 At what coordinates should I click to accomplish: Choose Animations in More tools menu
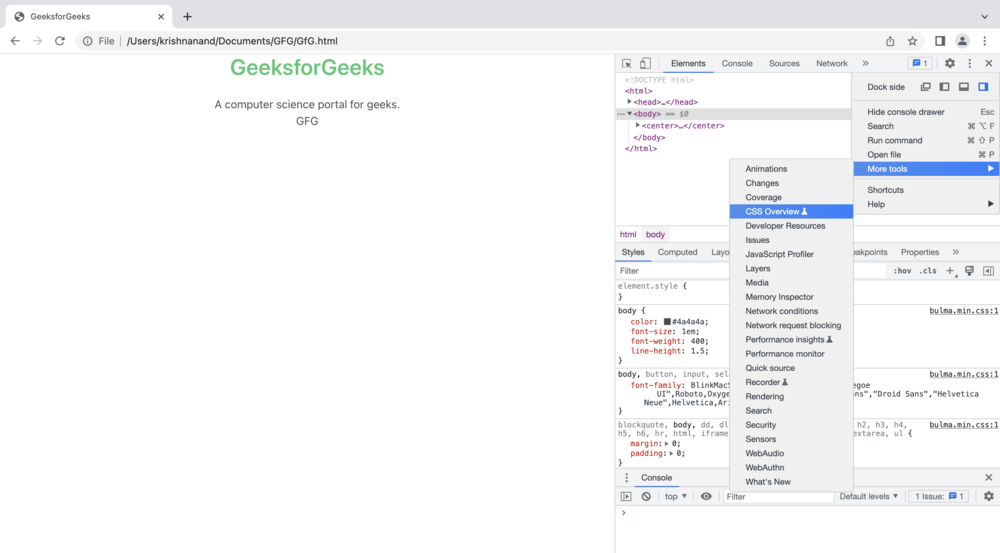(791, 169)
